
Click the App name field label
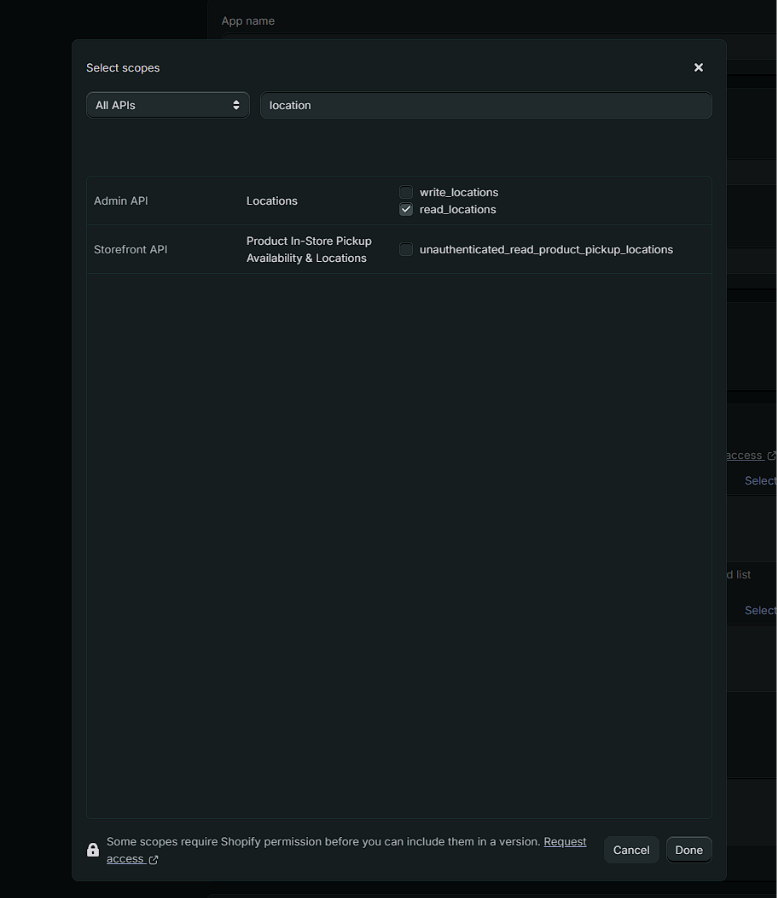[x=248, y=21]
